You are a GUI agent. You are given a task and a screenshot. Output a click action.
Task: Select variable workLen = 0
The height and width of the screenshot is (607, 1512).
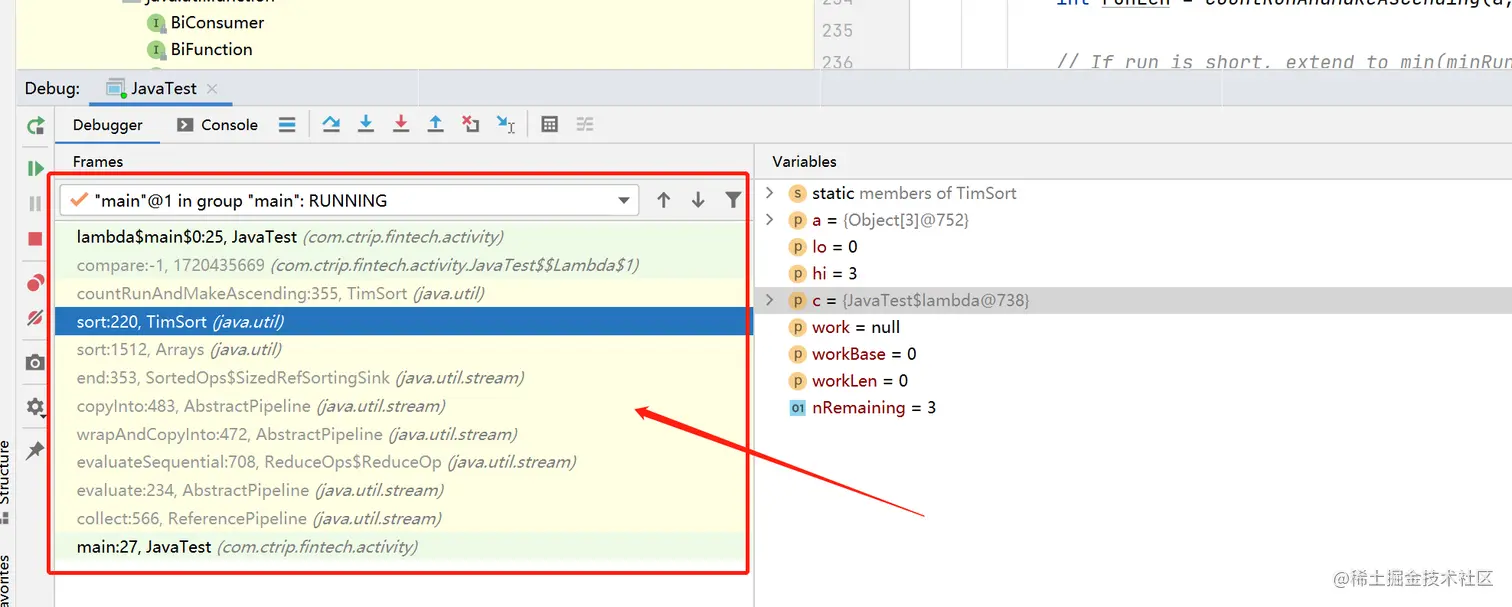pos(1133,381)
